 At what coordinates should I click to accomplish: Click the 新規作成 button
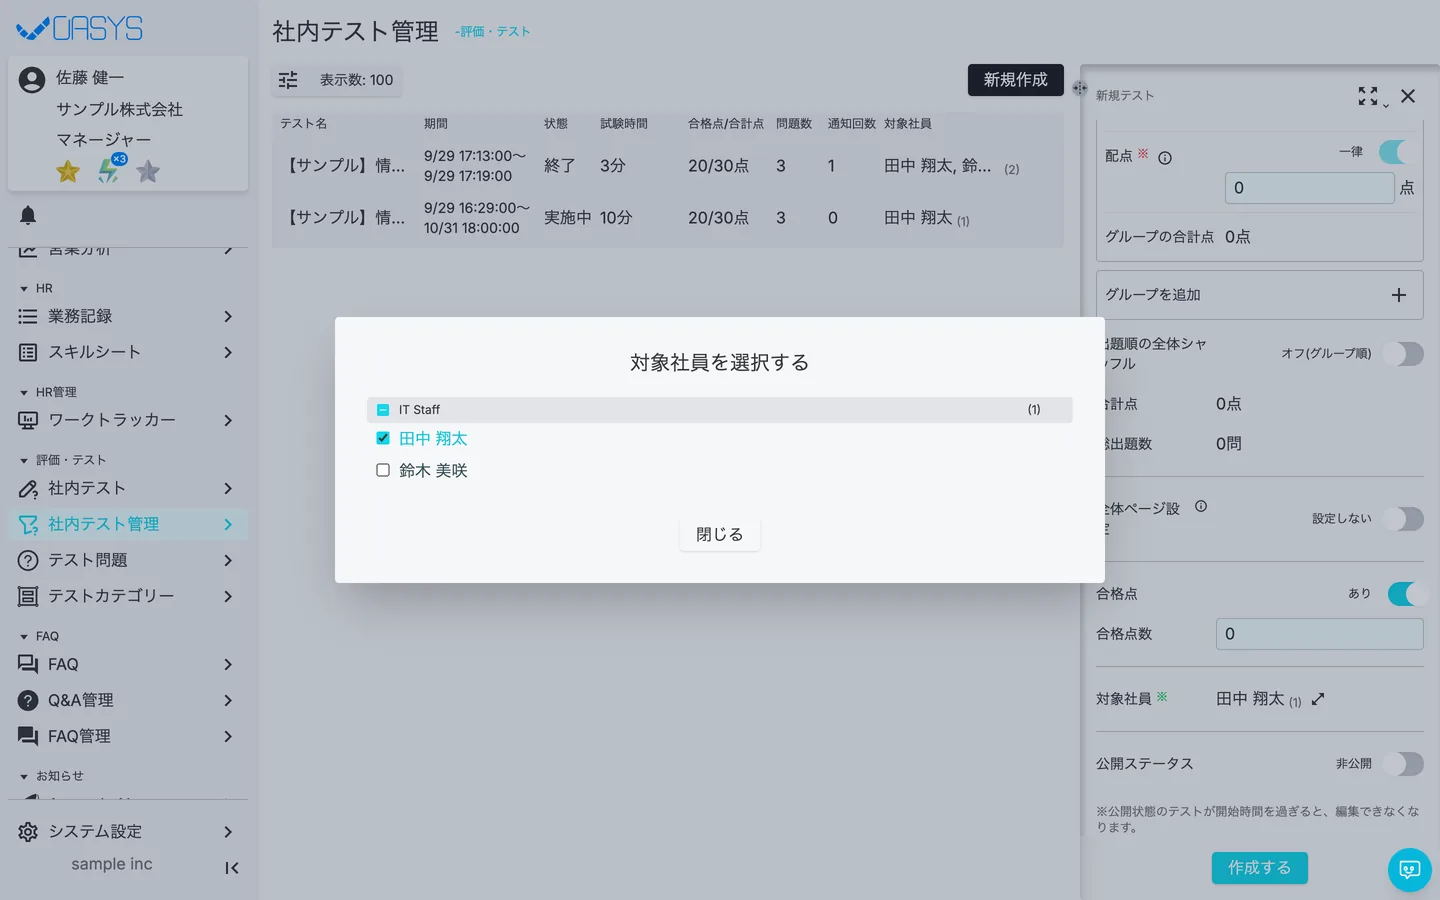[x=1015, y=80]
